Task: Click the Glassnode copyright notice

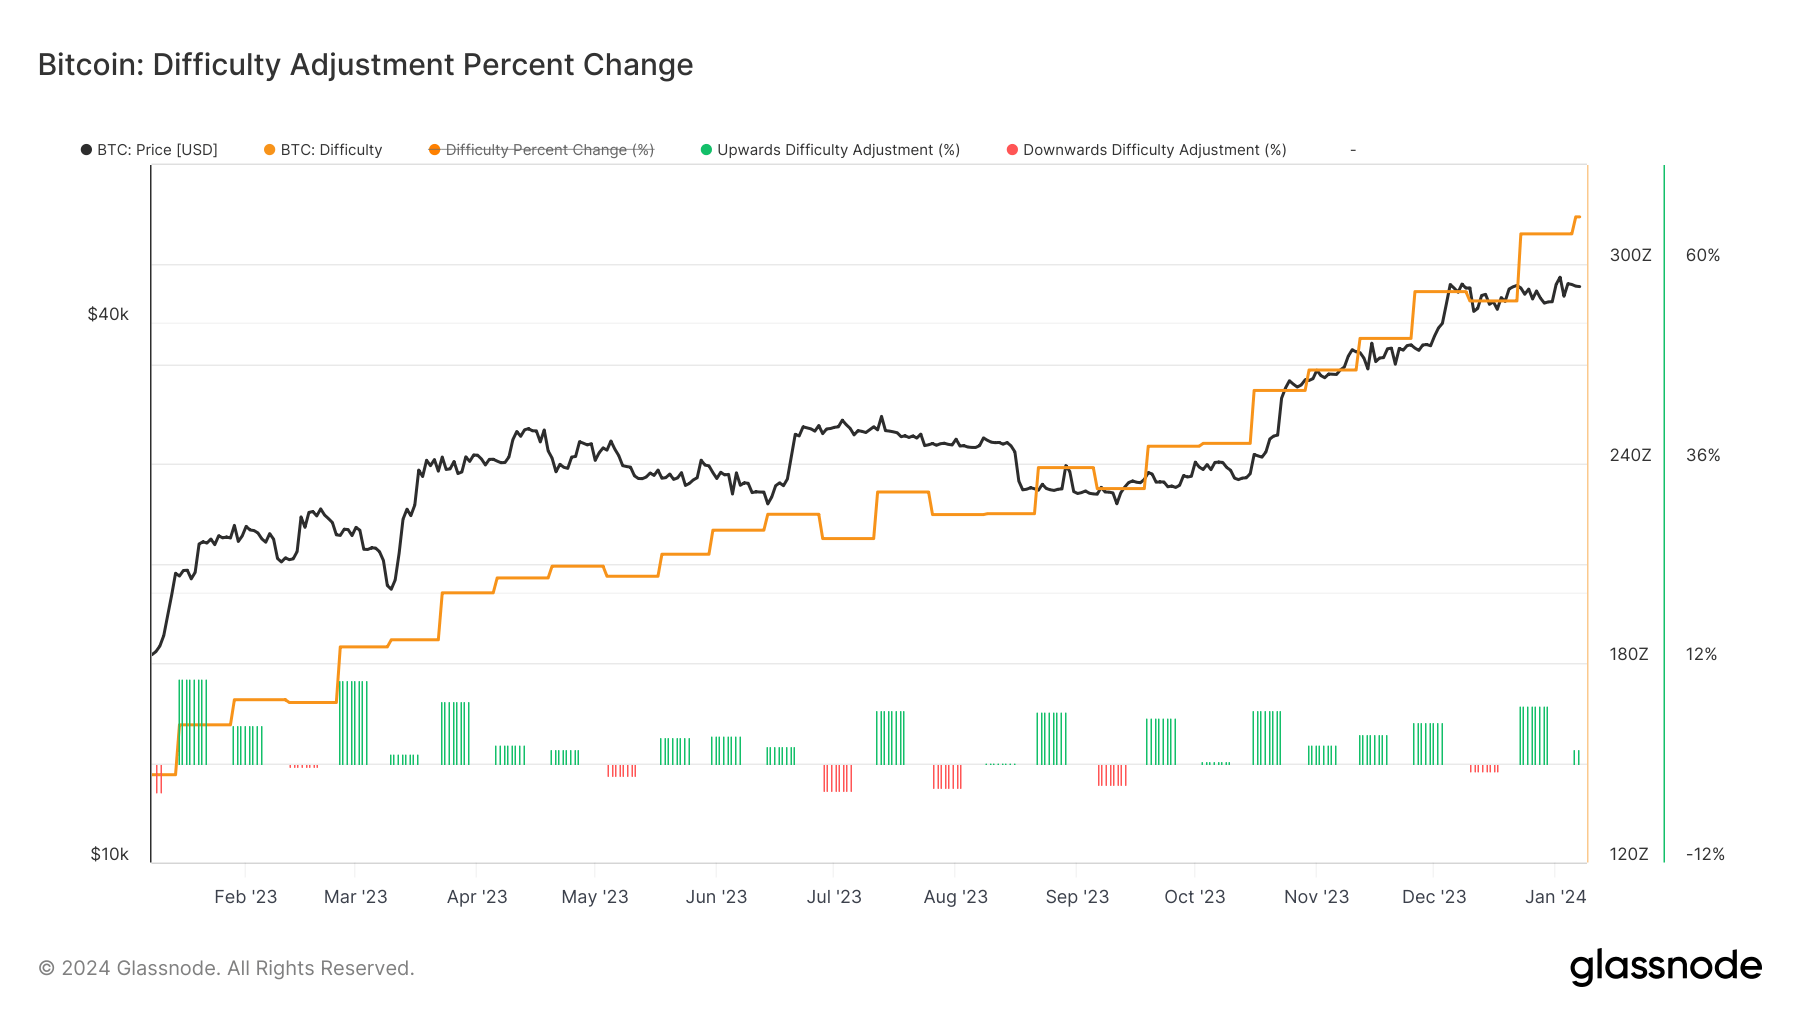Action: [x=226, y=968]
